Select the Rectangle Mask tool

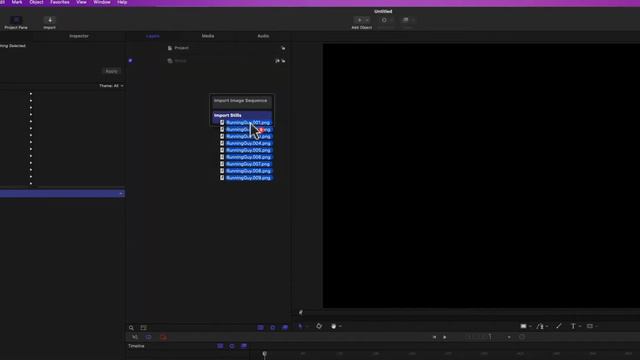coord(590,327)
